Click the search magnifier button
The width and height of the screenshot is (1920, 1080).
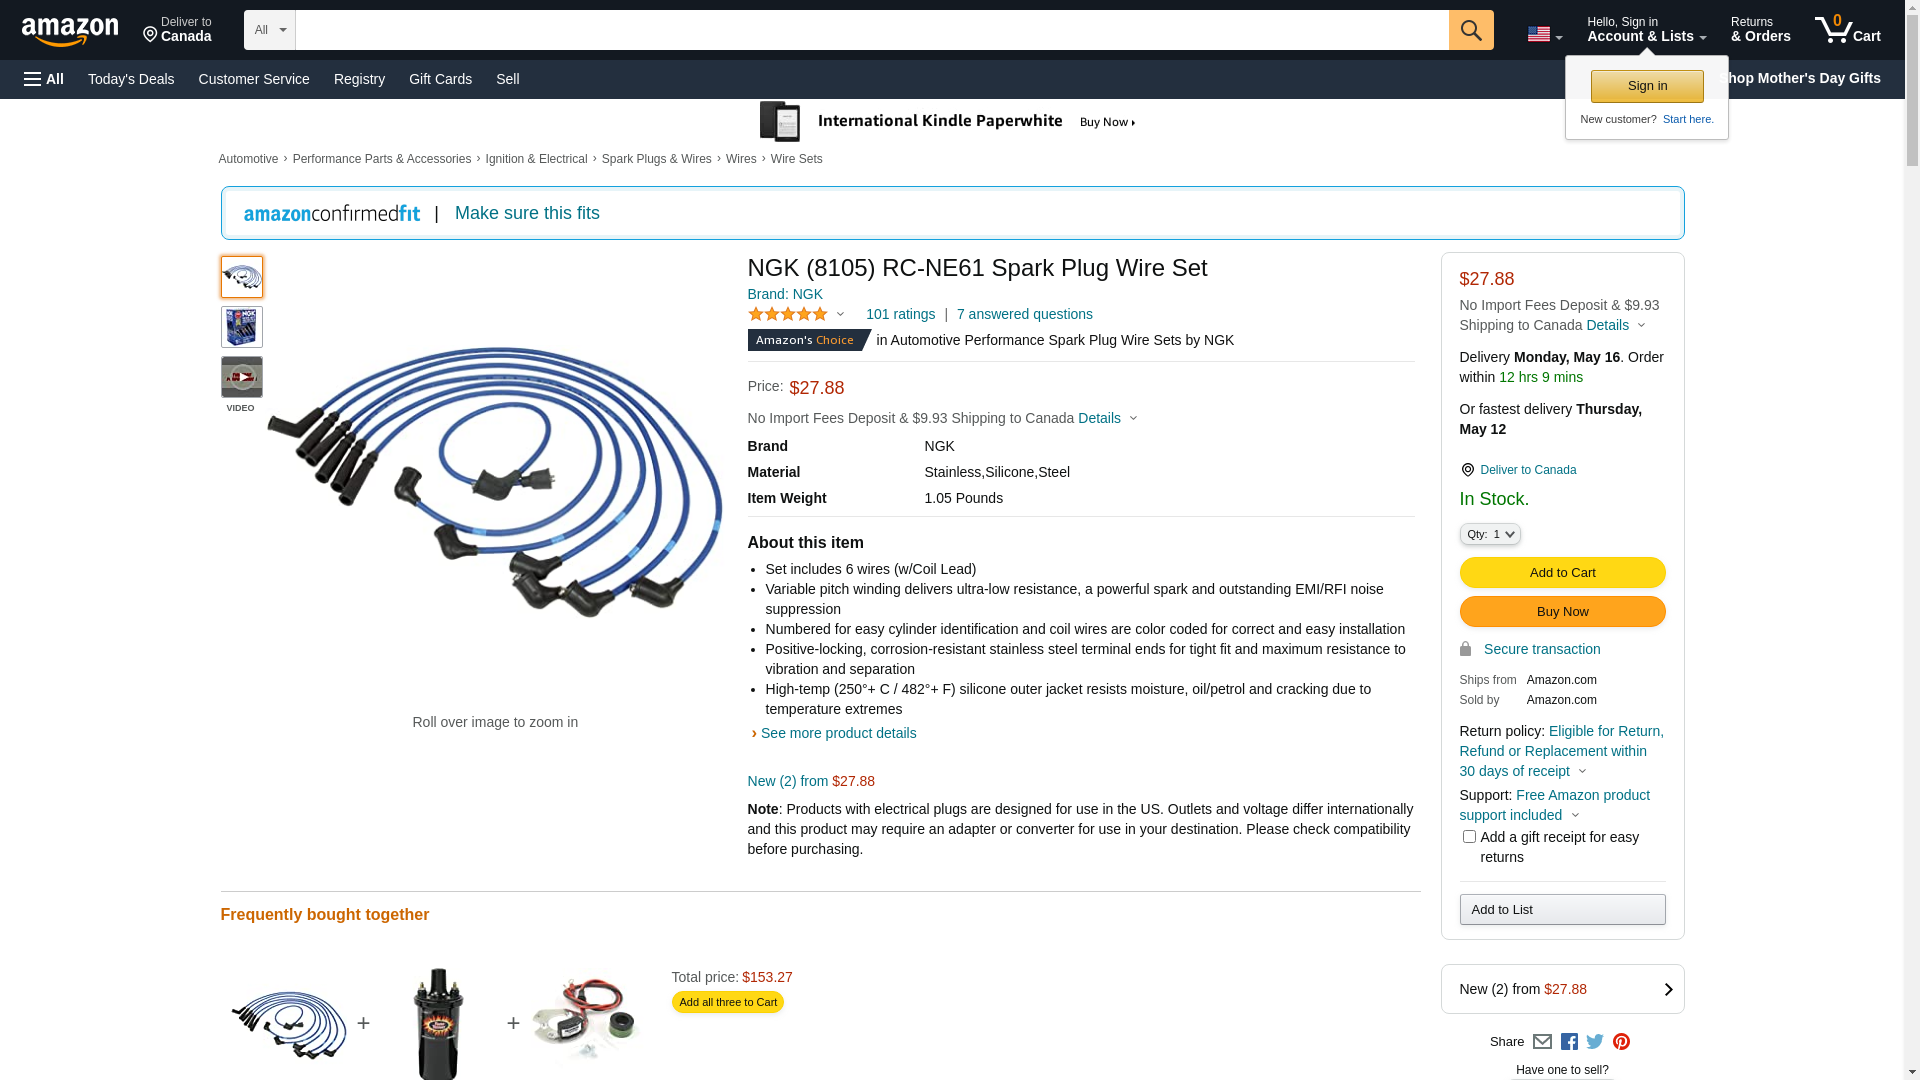tap(1470, 30)
